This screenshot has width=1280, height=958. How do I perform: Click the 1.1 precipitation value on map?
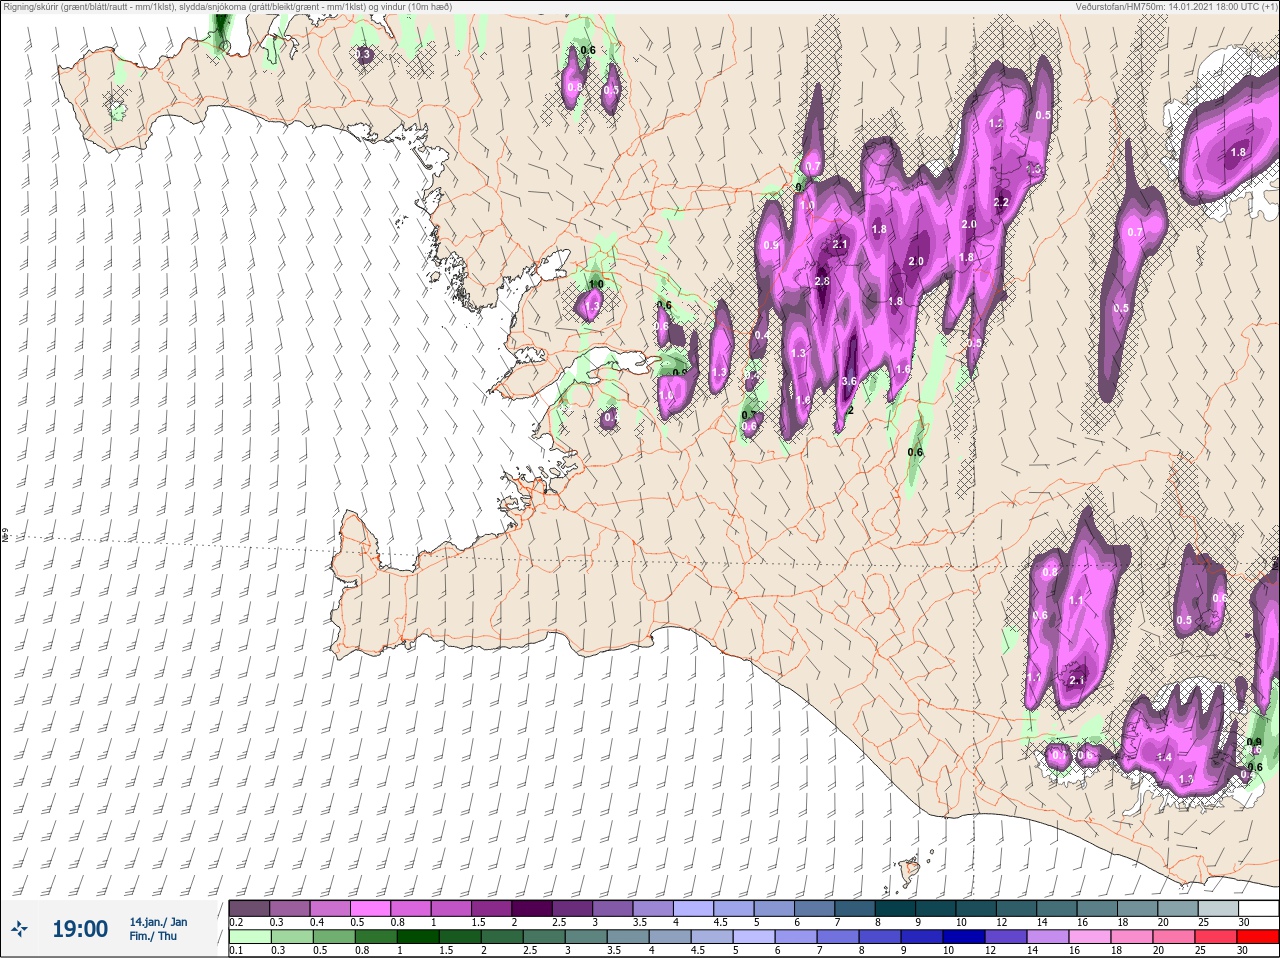1076,601
